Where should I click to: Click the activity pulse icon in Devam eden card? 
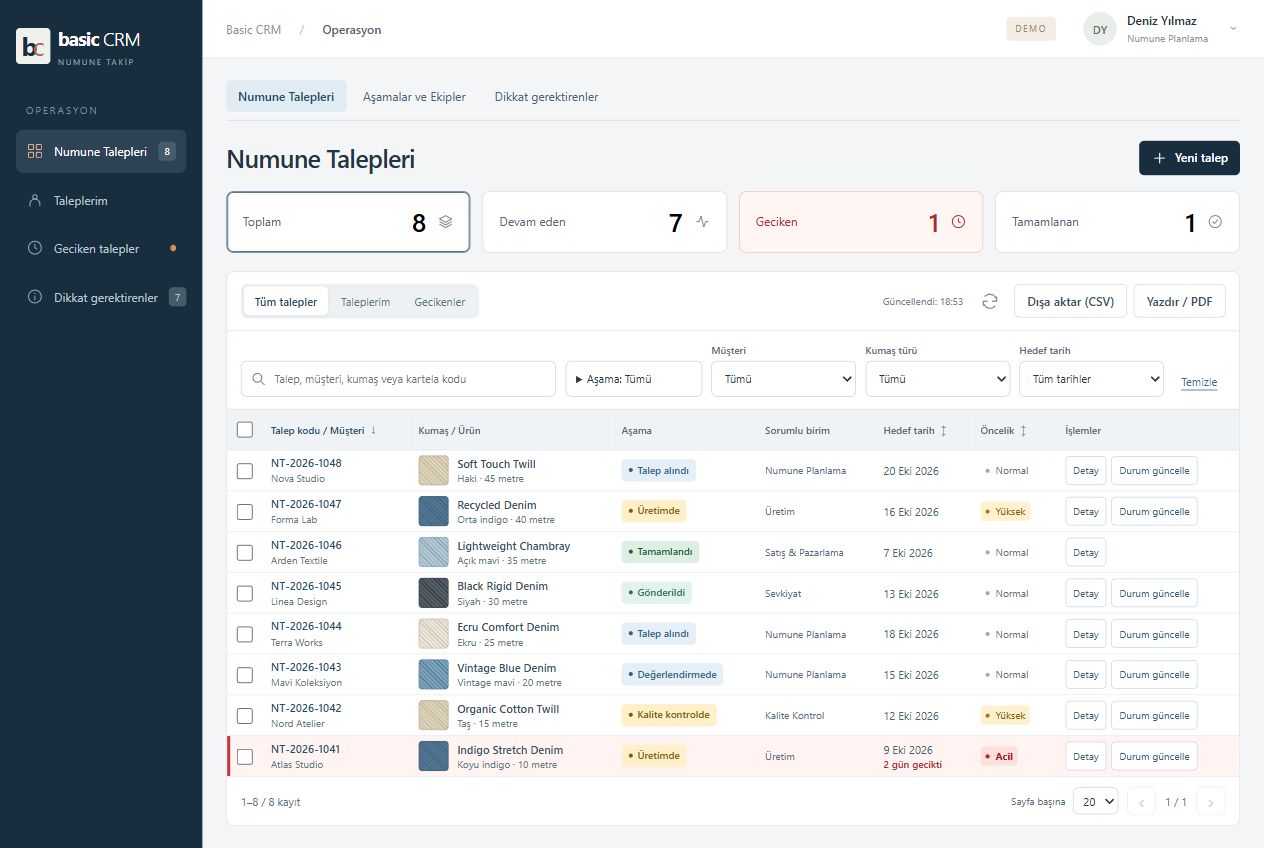(x=702, y=222)
